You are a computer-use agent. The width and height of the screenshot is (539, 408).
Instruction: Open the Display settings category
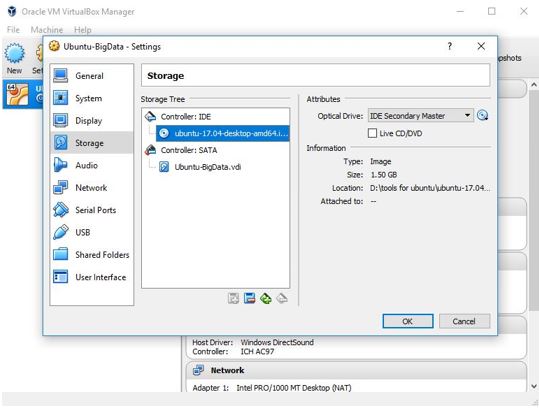tap(91, 121)
